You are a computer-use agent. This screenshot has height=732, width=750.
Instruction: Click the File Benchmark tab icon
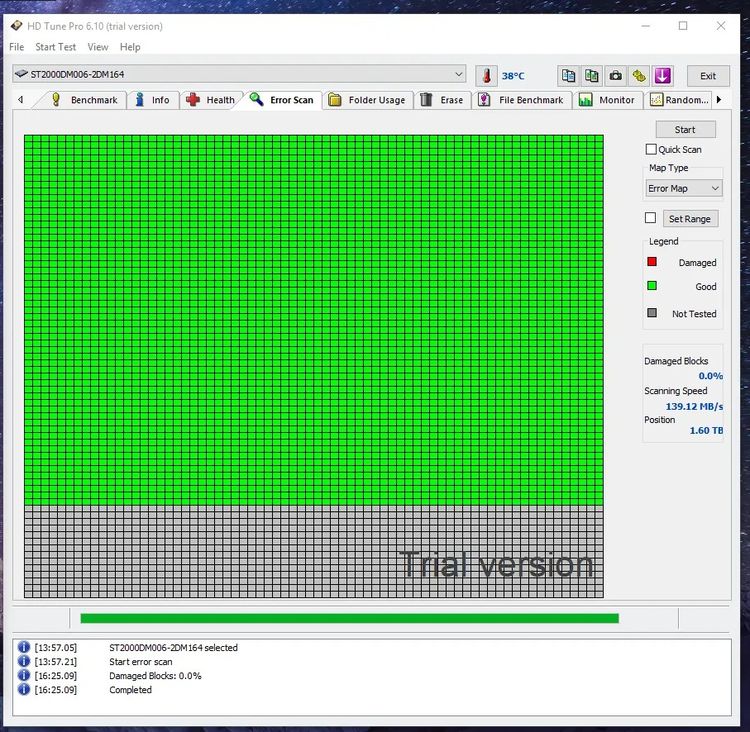[x=484, y=100]
